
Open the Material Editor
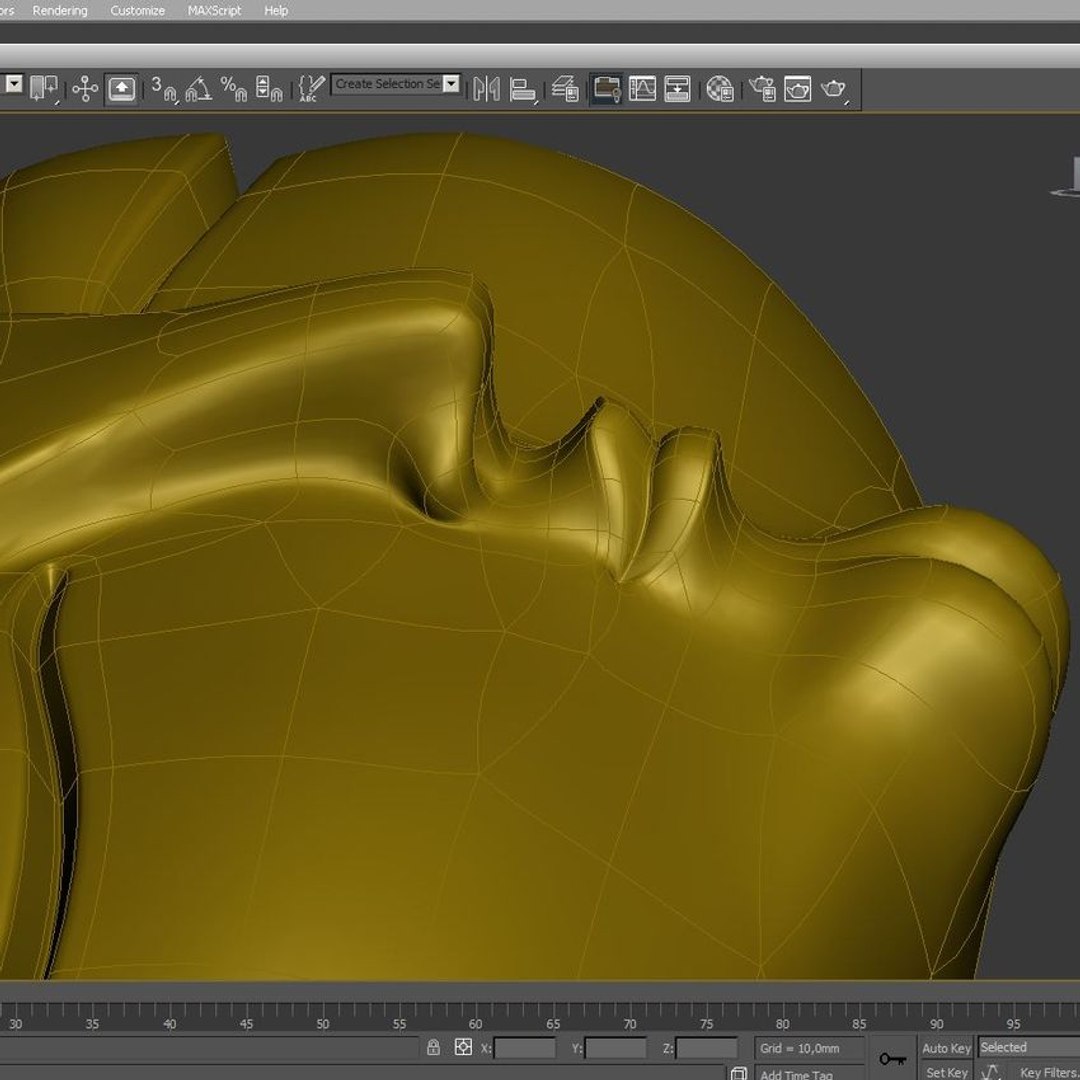pos(720,89)
